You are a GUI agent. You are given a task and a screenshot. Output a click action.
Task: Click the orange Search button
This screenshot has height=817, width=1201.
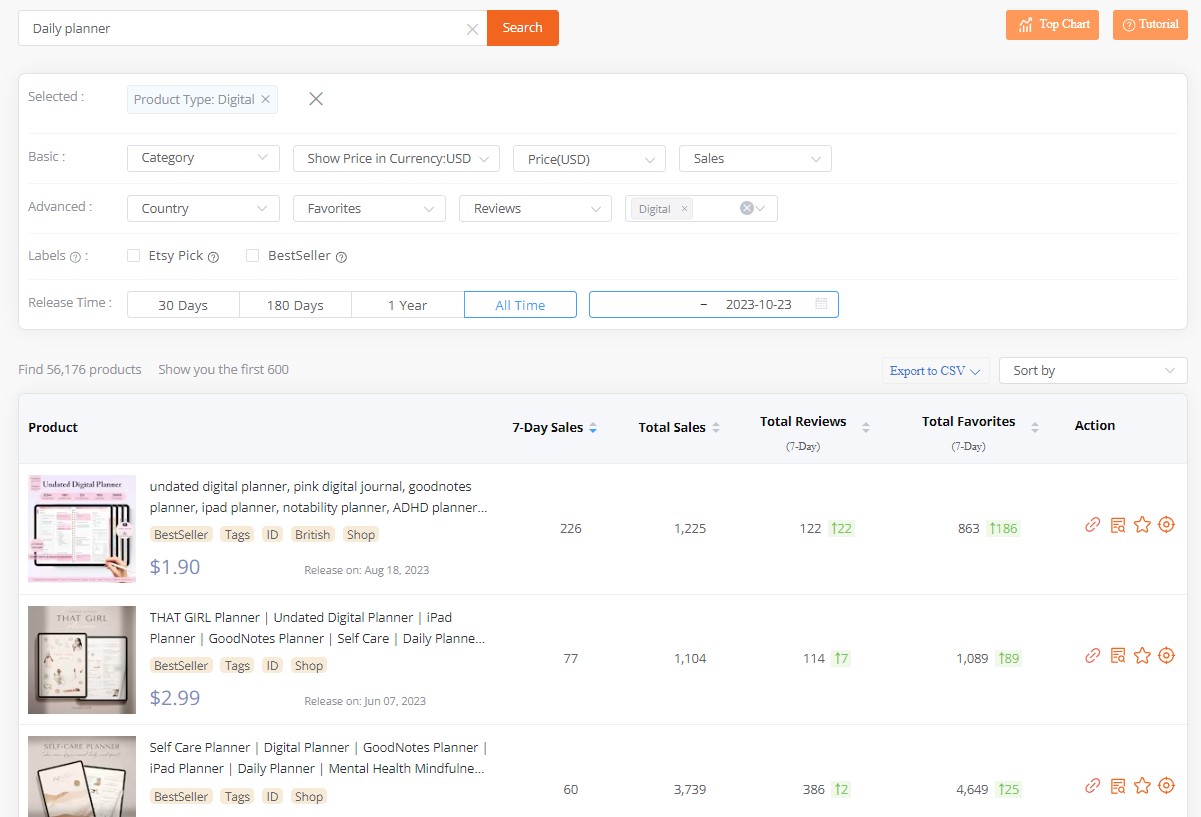point(522,28)
